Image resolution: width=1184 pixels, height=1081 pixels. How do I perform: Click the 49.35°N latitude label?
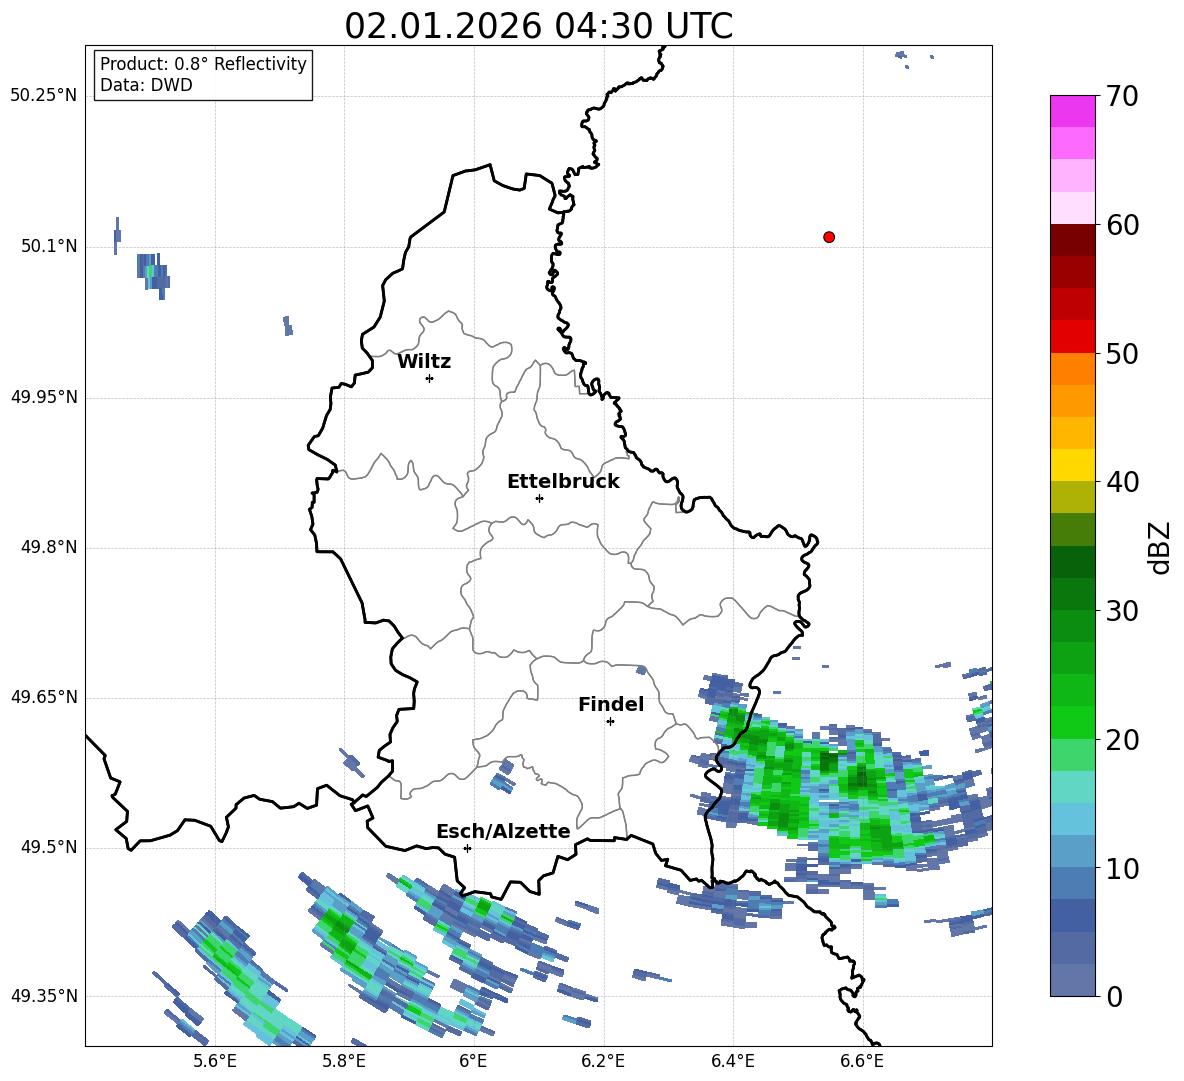[44, 996]
